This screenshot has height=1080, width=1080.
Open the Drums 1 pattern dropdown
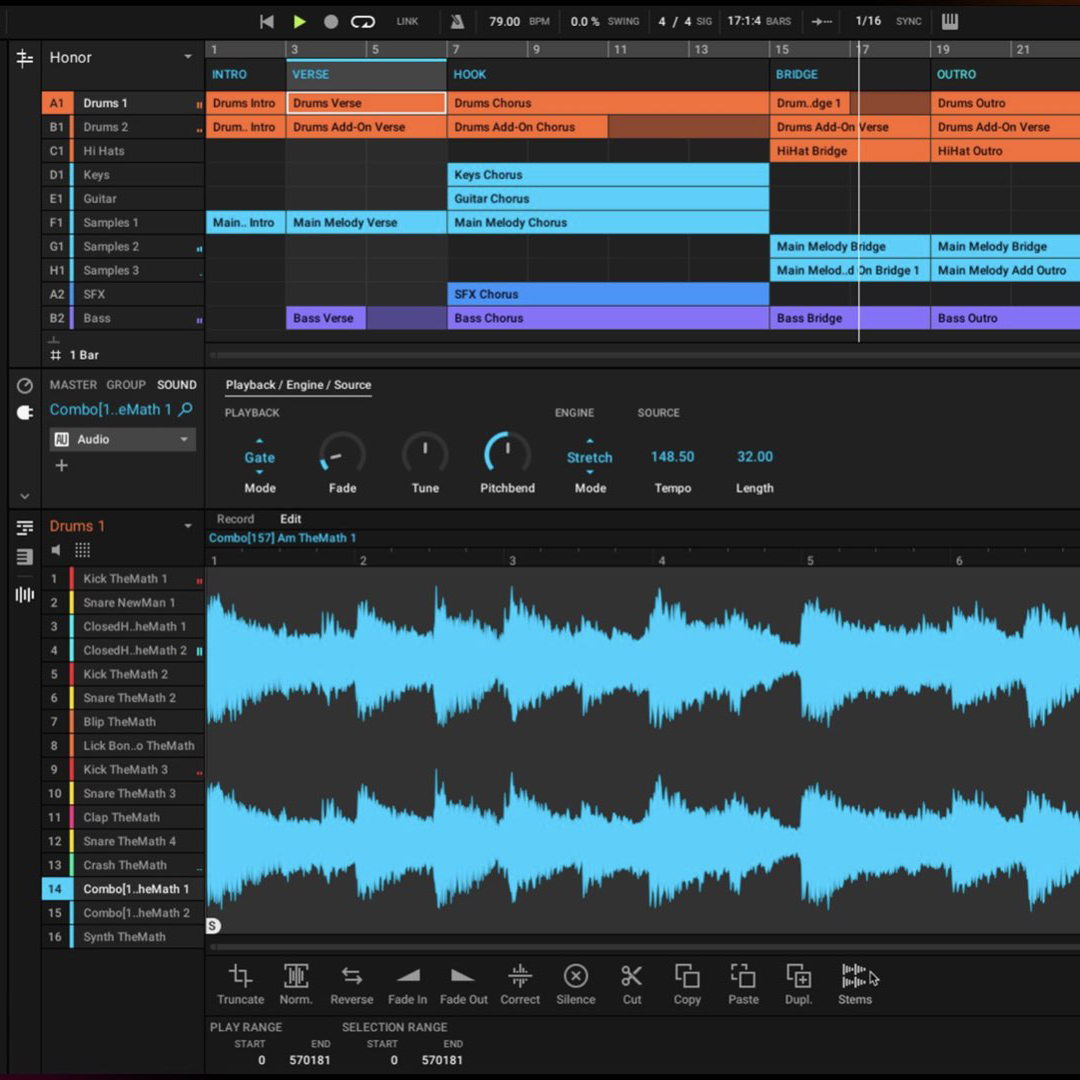click(x=188, y=525)
